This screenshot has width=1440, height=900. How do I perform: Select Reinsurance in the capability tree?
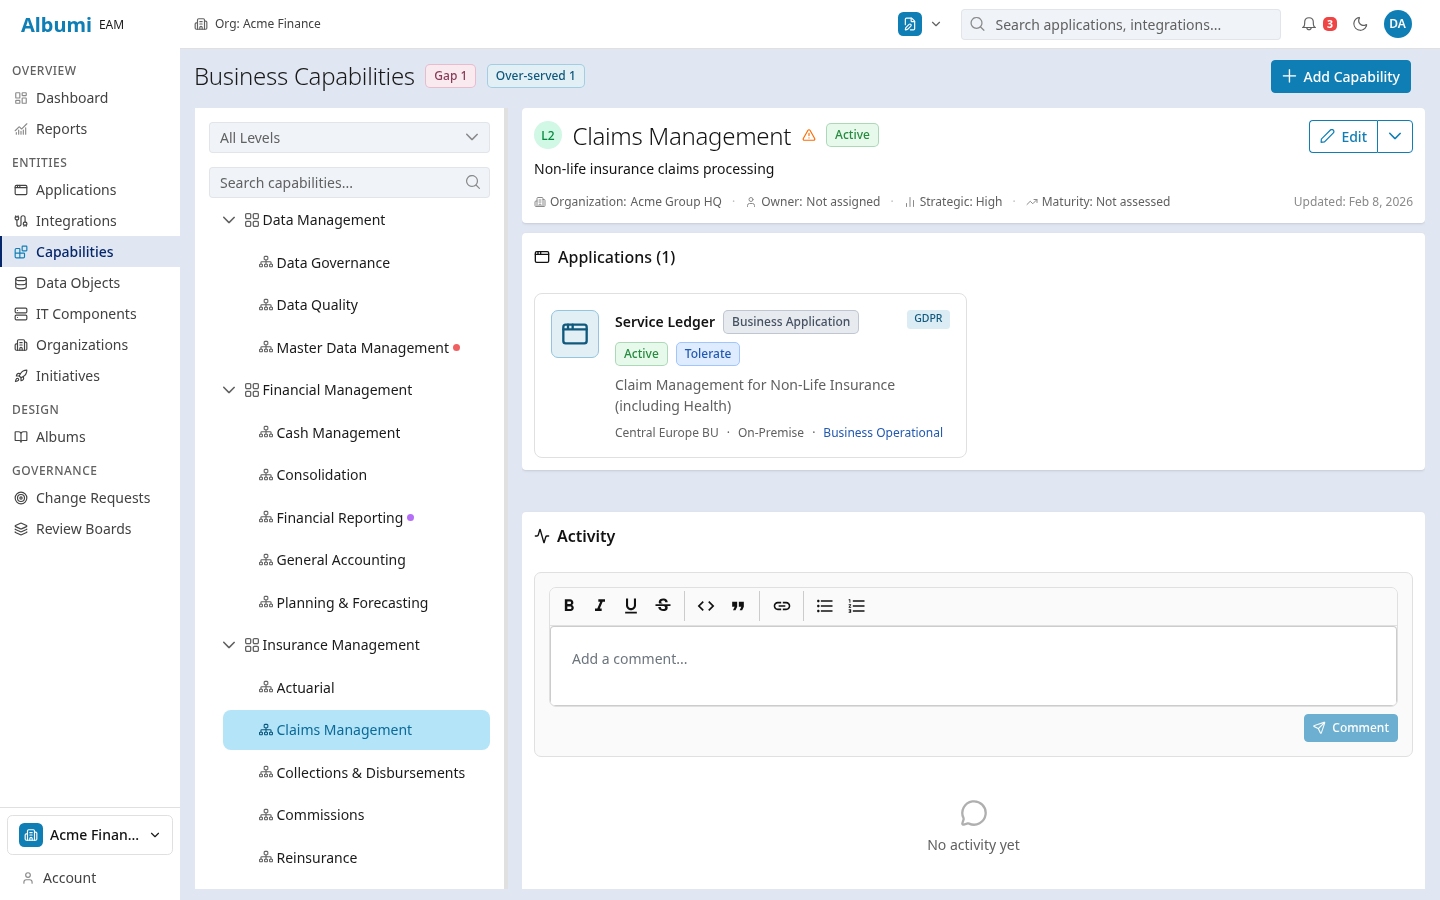(316, 858)
